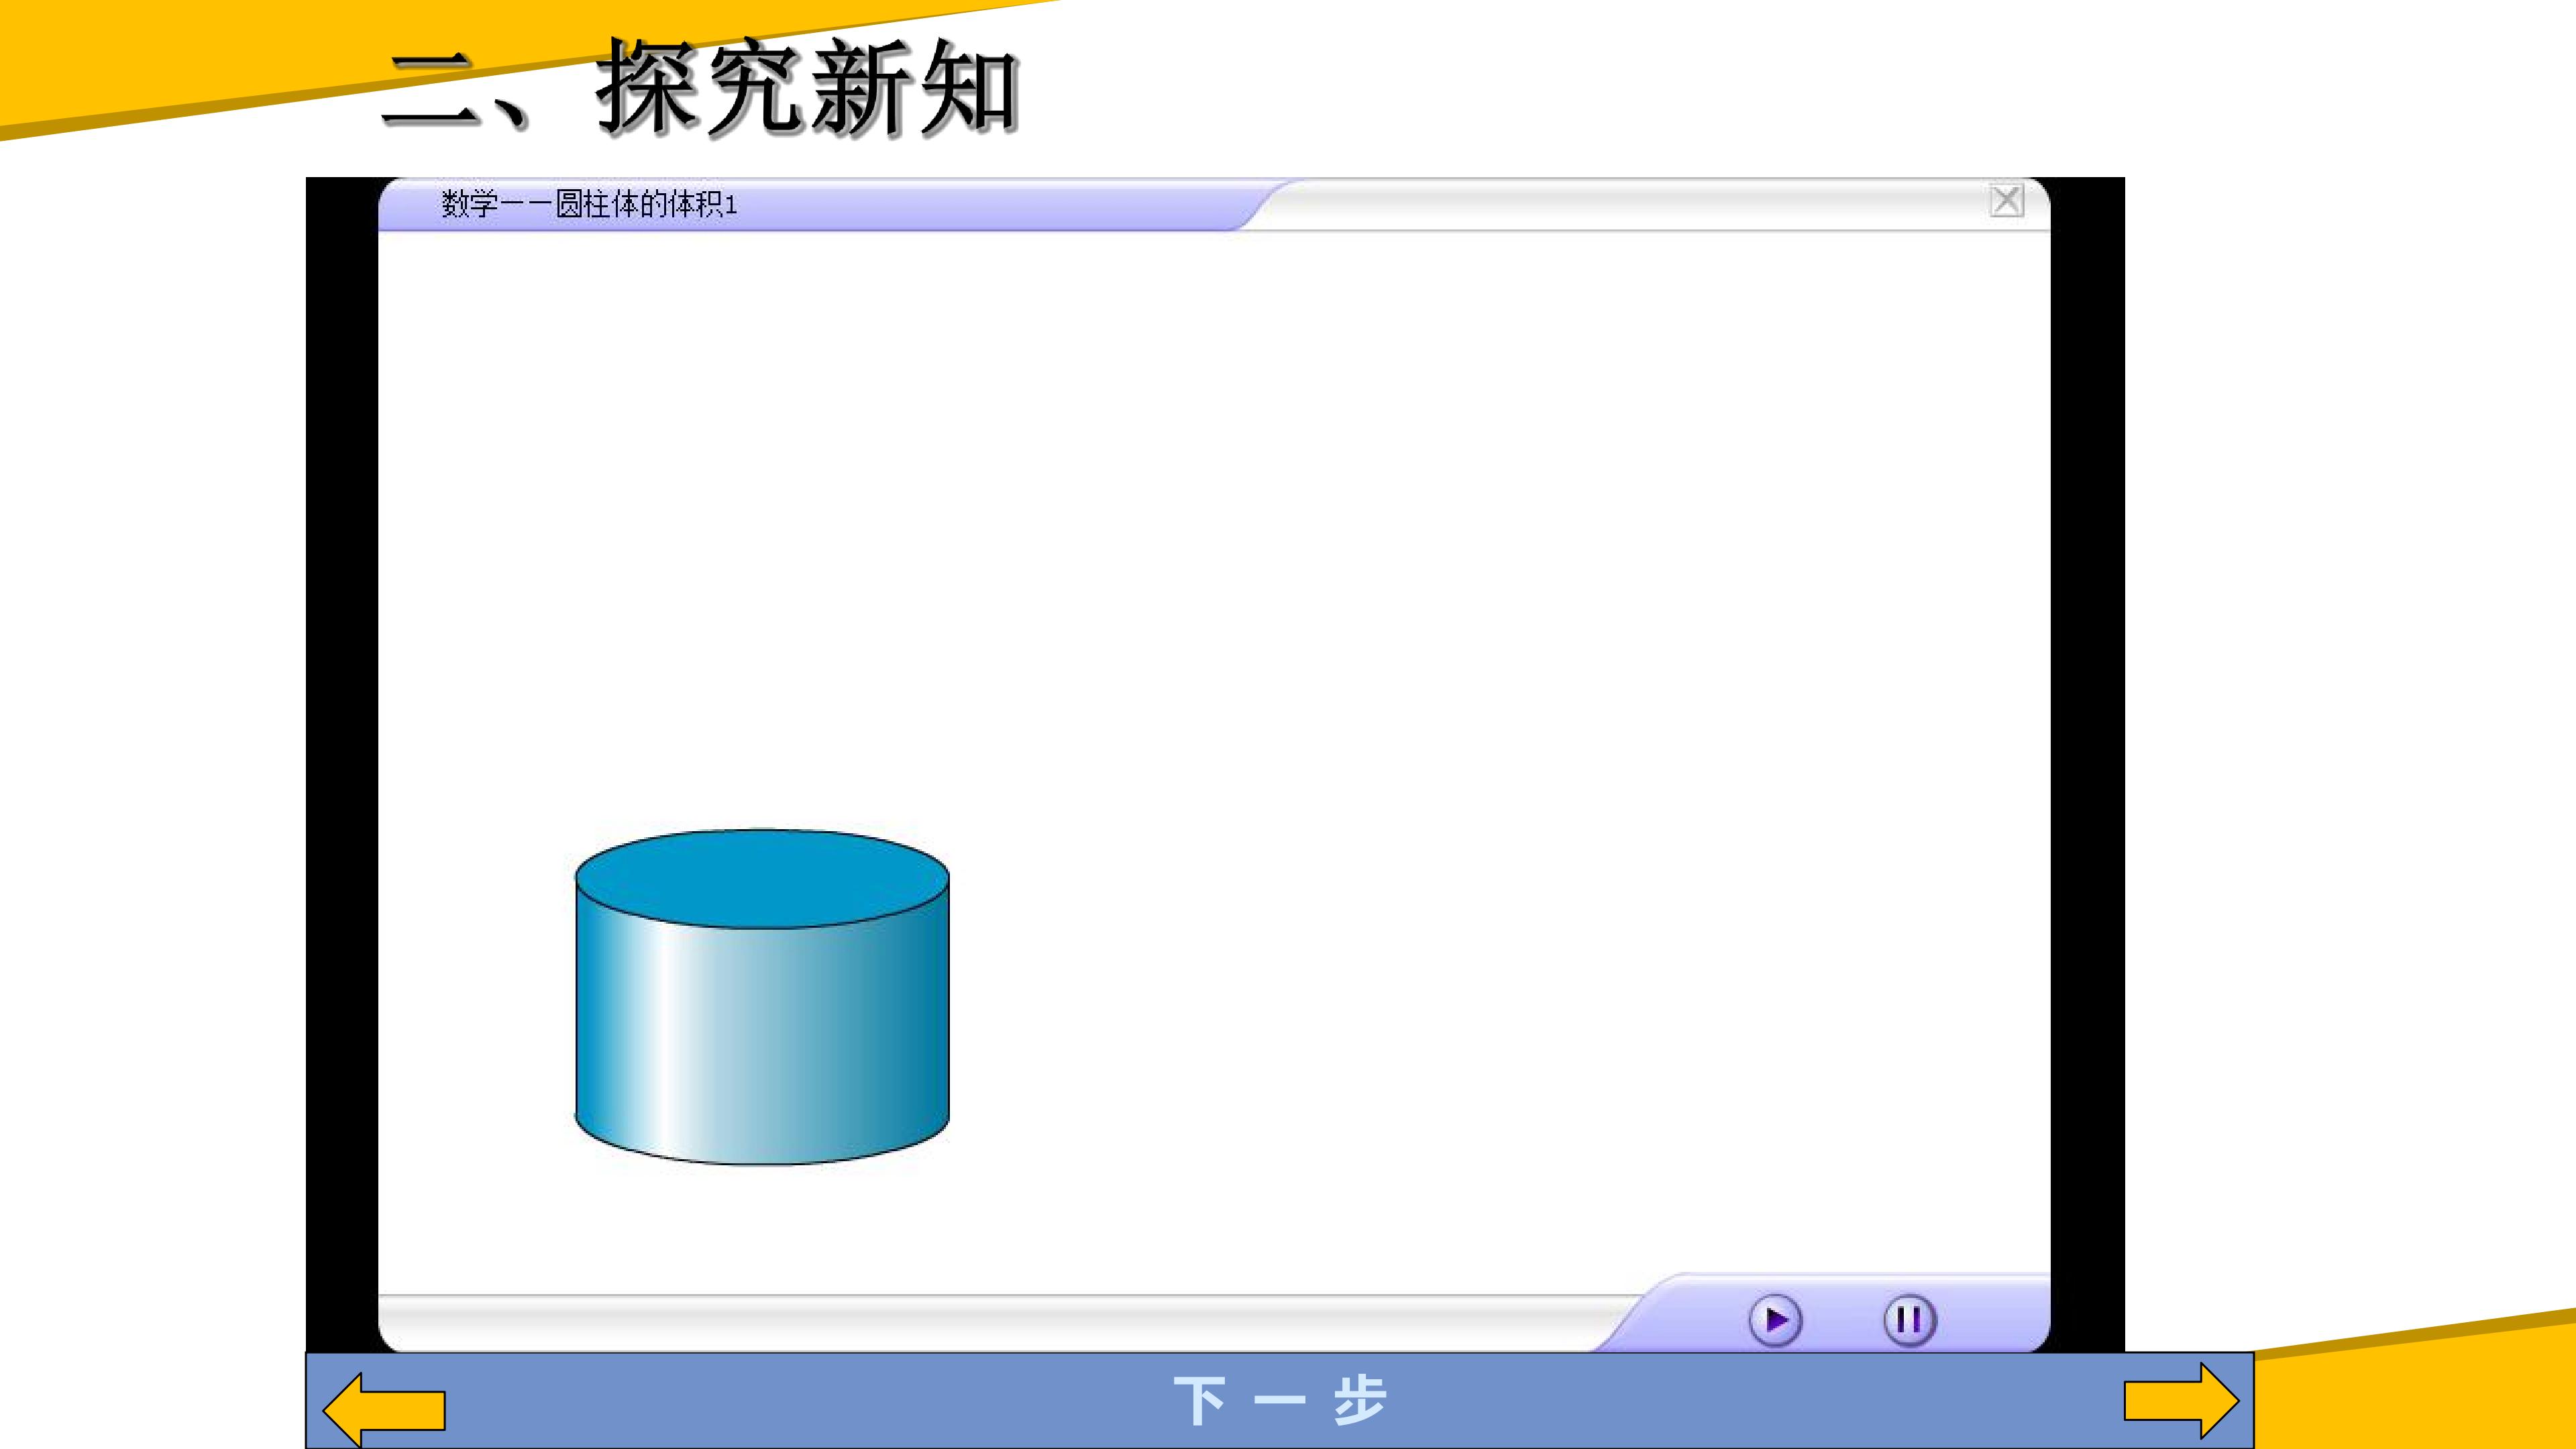Select the blue cylinder shape

pyautogui.click(x=762, y=996)
